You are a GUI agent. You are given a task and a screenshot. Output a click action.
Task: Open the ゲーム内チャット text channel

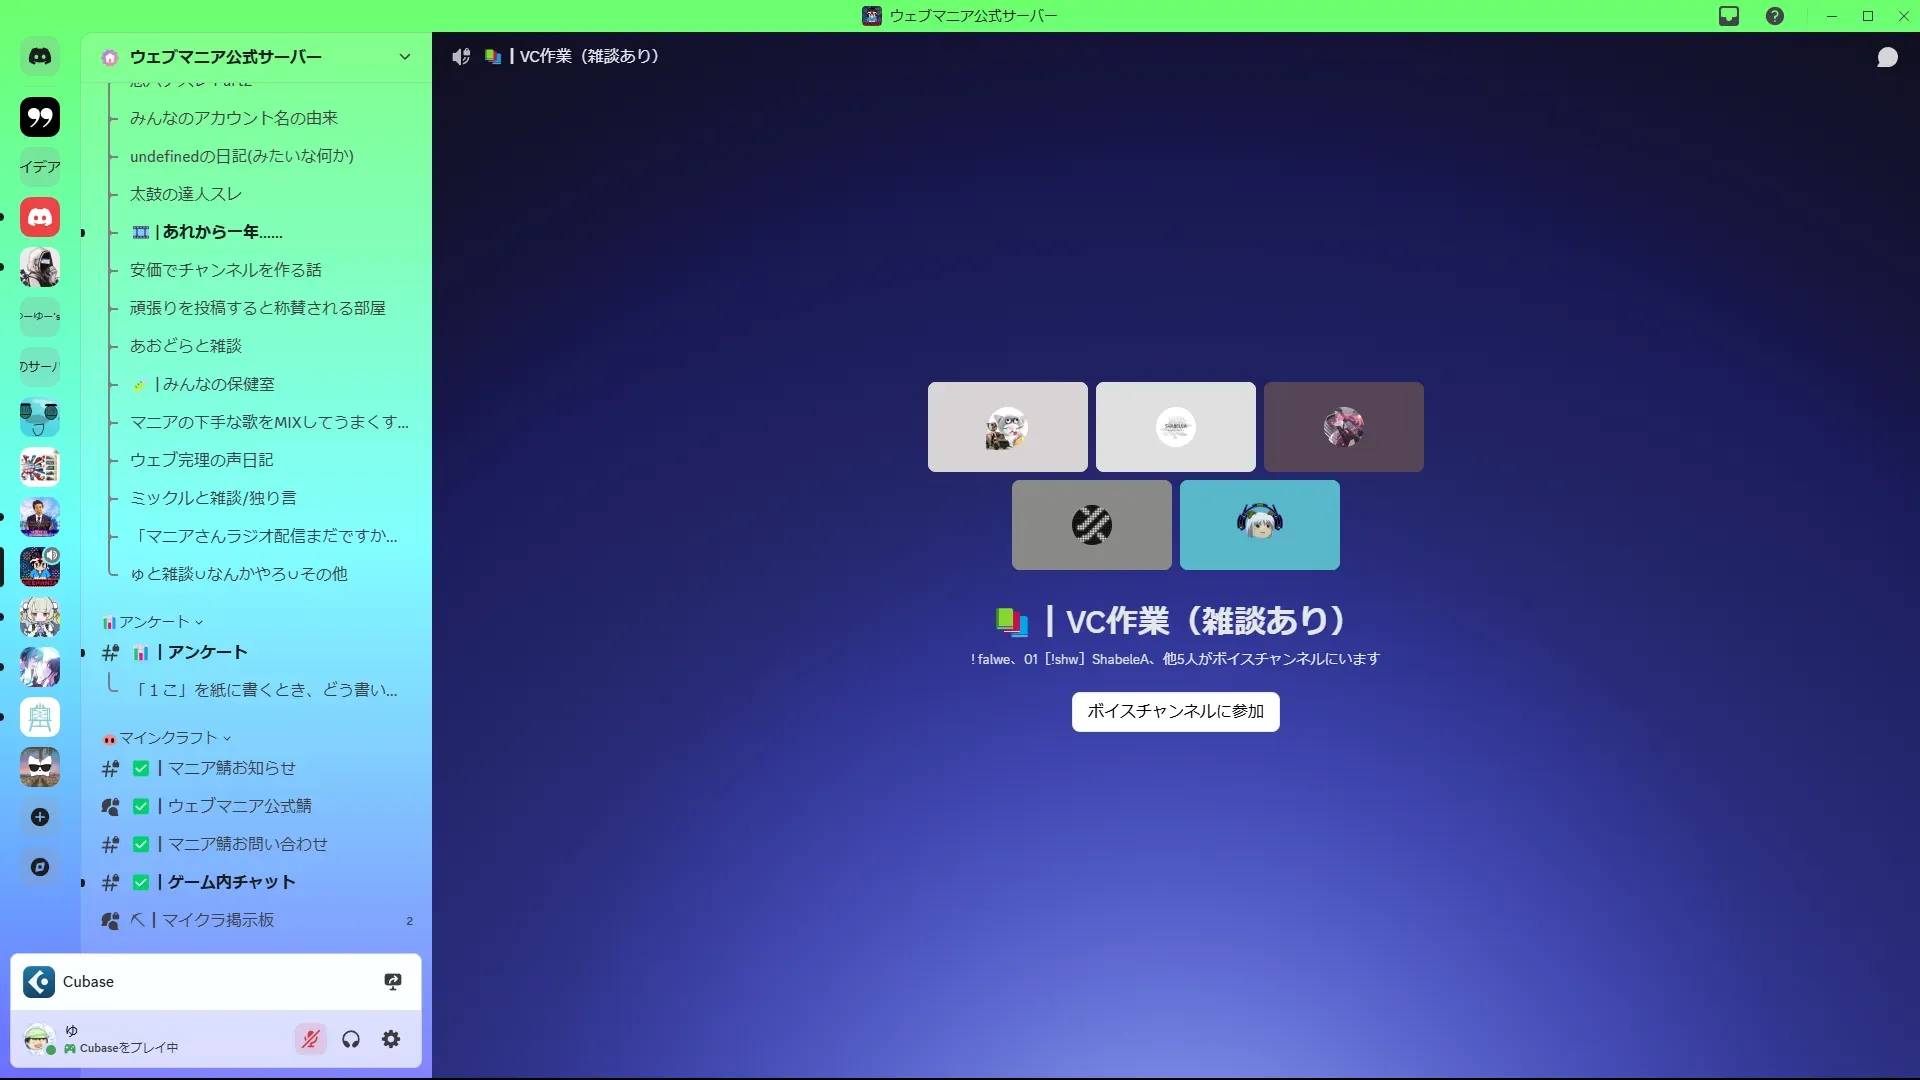(231, 882)
